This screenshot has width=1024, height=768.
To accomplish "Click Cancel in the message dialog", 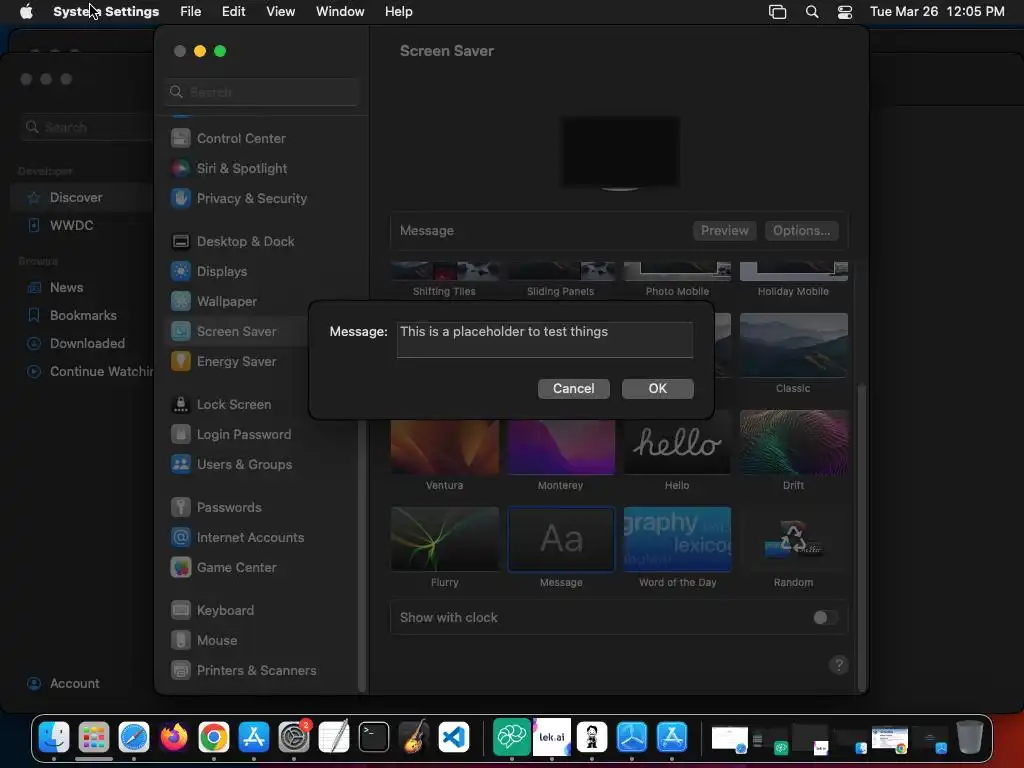I will point(573,389).
